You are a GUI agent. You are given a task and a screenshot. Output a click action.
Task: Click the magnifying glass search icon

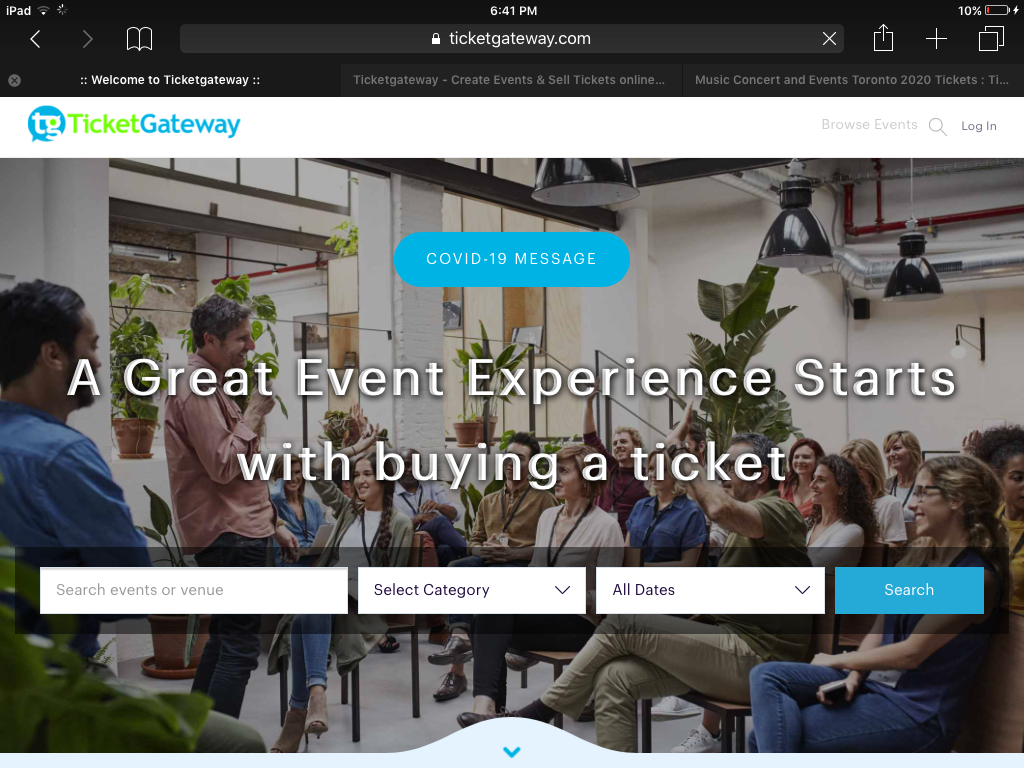938,127
